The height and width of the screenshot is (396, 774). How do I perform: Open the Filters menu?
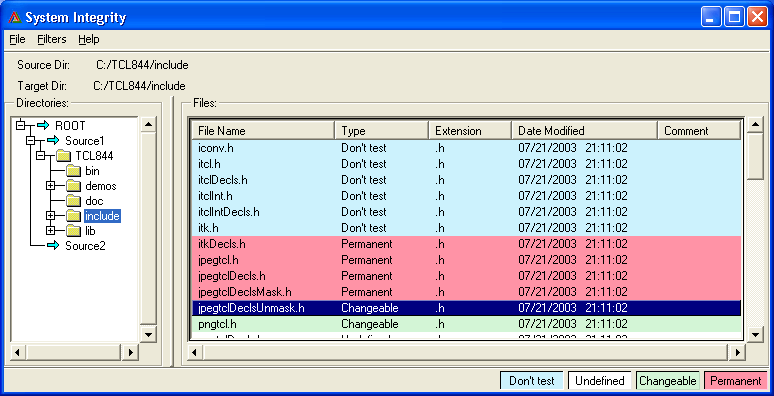51,39
